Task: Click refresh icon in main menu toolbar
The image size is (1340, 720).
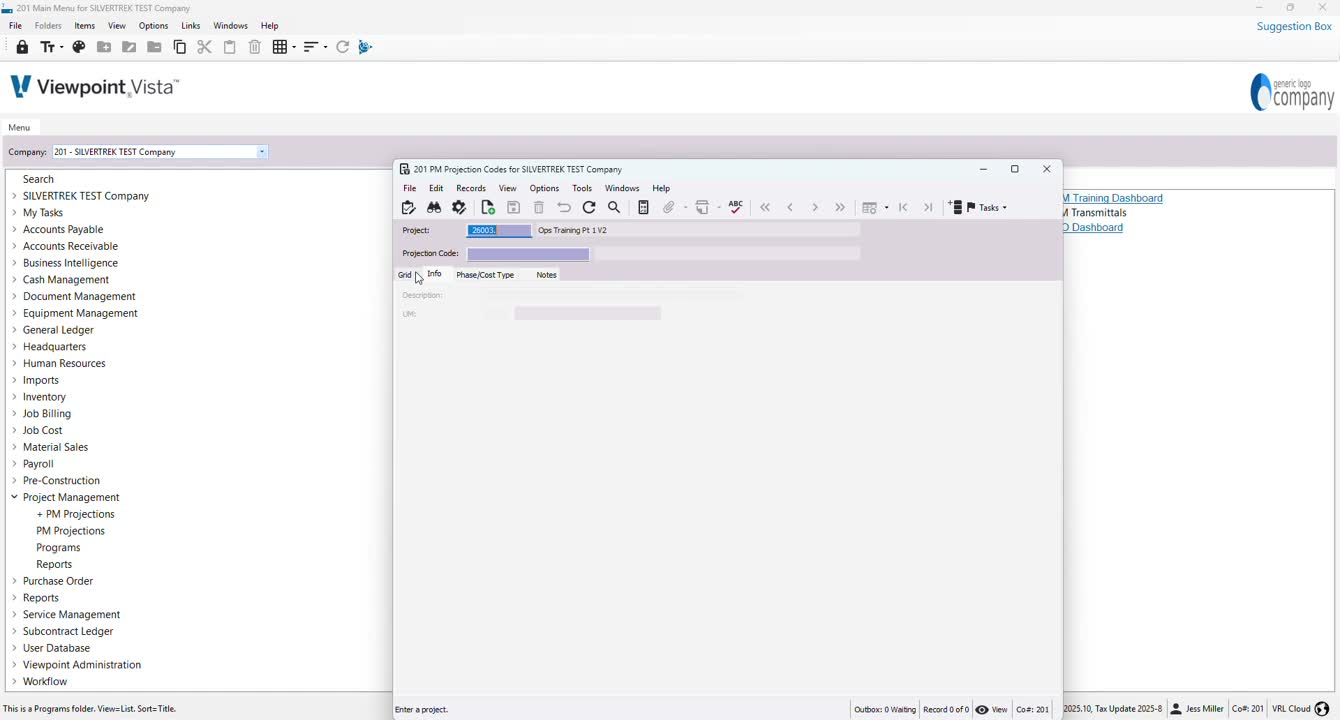Action: pyautogui.click(x=342, y=47)
